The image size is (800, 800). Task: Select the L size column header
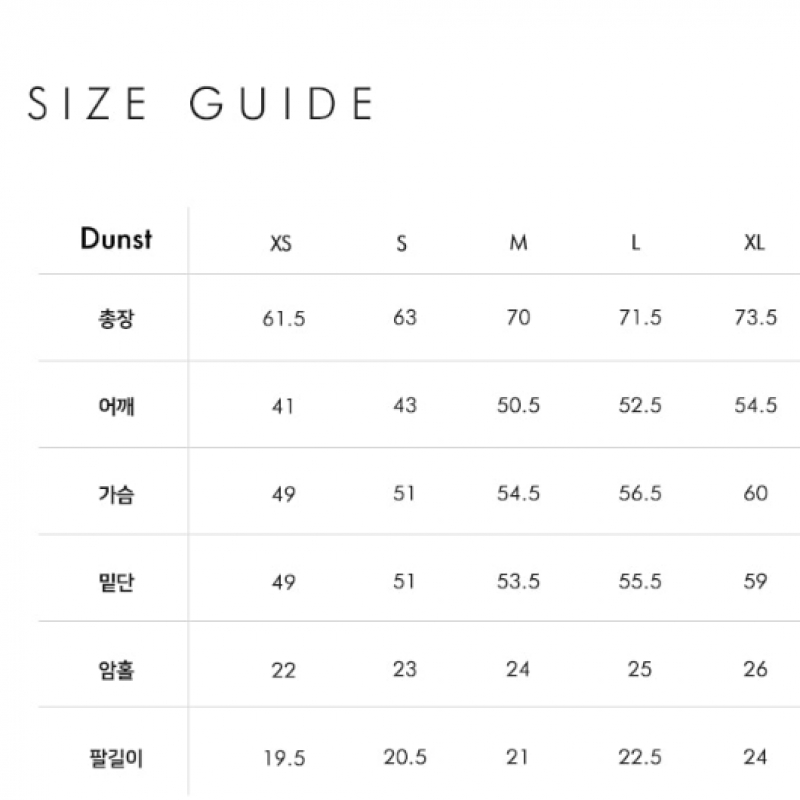point(635,242)
